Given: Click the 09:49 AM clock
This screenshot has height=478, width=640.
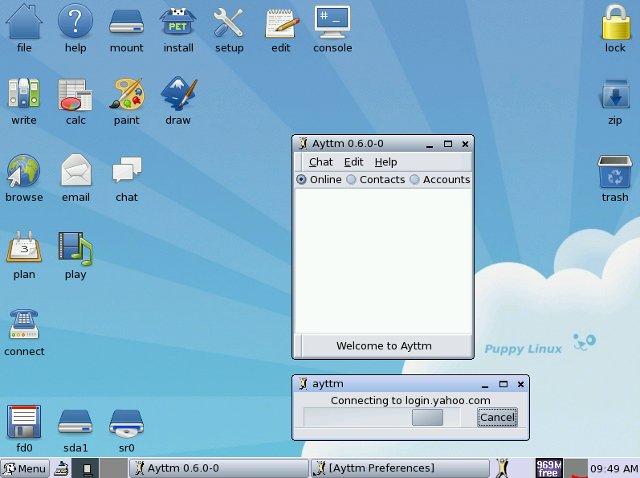Looking at the screenshot, I should (614, 468).
